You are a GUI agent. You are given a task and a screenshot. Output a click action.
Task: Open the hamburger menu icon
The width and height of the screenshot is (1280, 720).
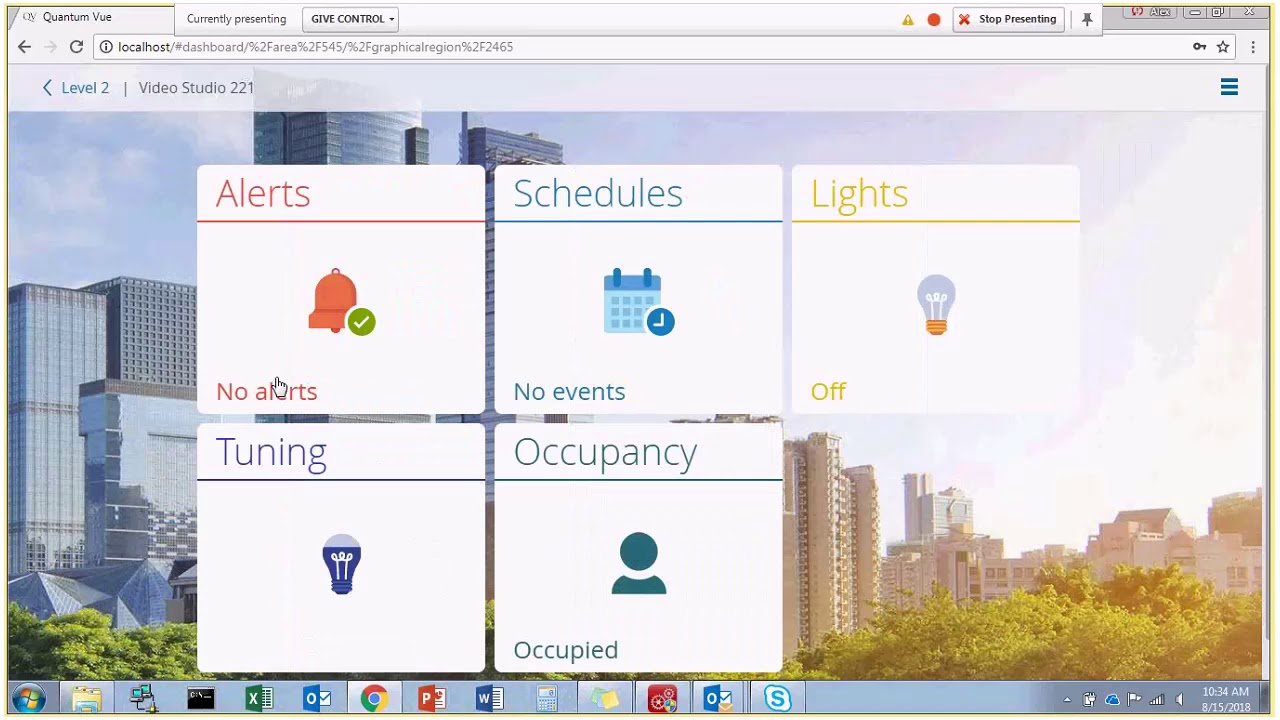click(x=1229, y=87)
